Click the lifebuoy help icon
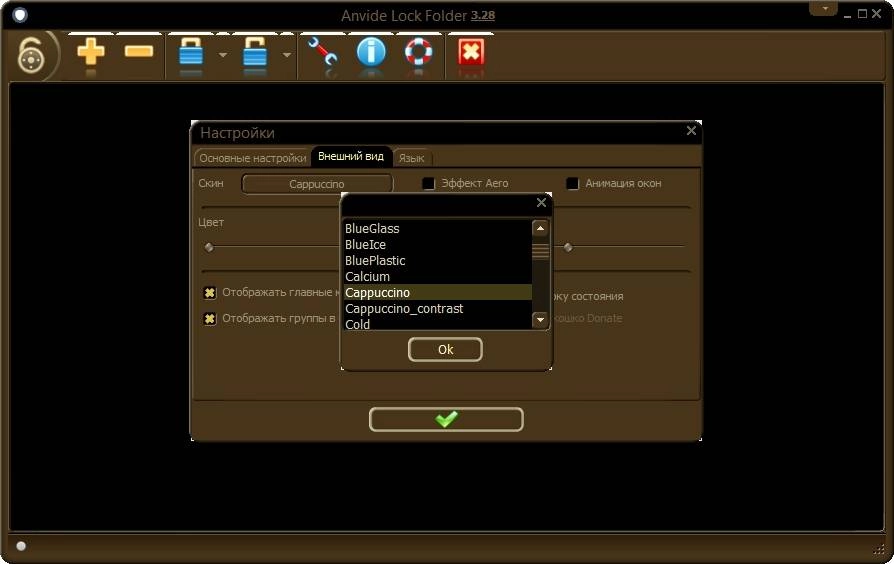The width and height of the screenshot is (894, 564). 419,52
